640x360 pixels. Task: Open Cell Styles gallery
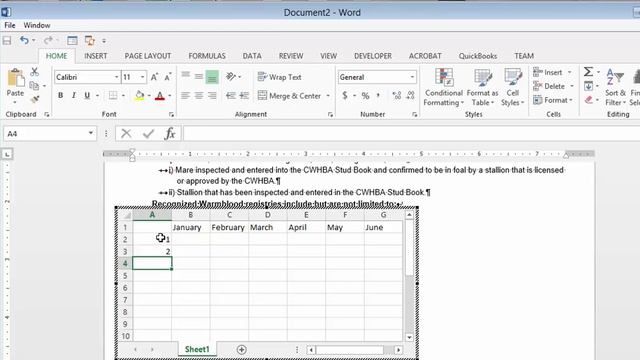(513, 87)
